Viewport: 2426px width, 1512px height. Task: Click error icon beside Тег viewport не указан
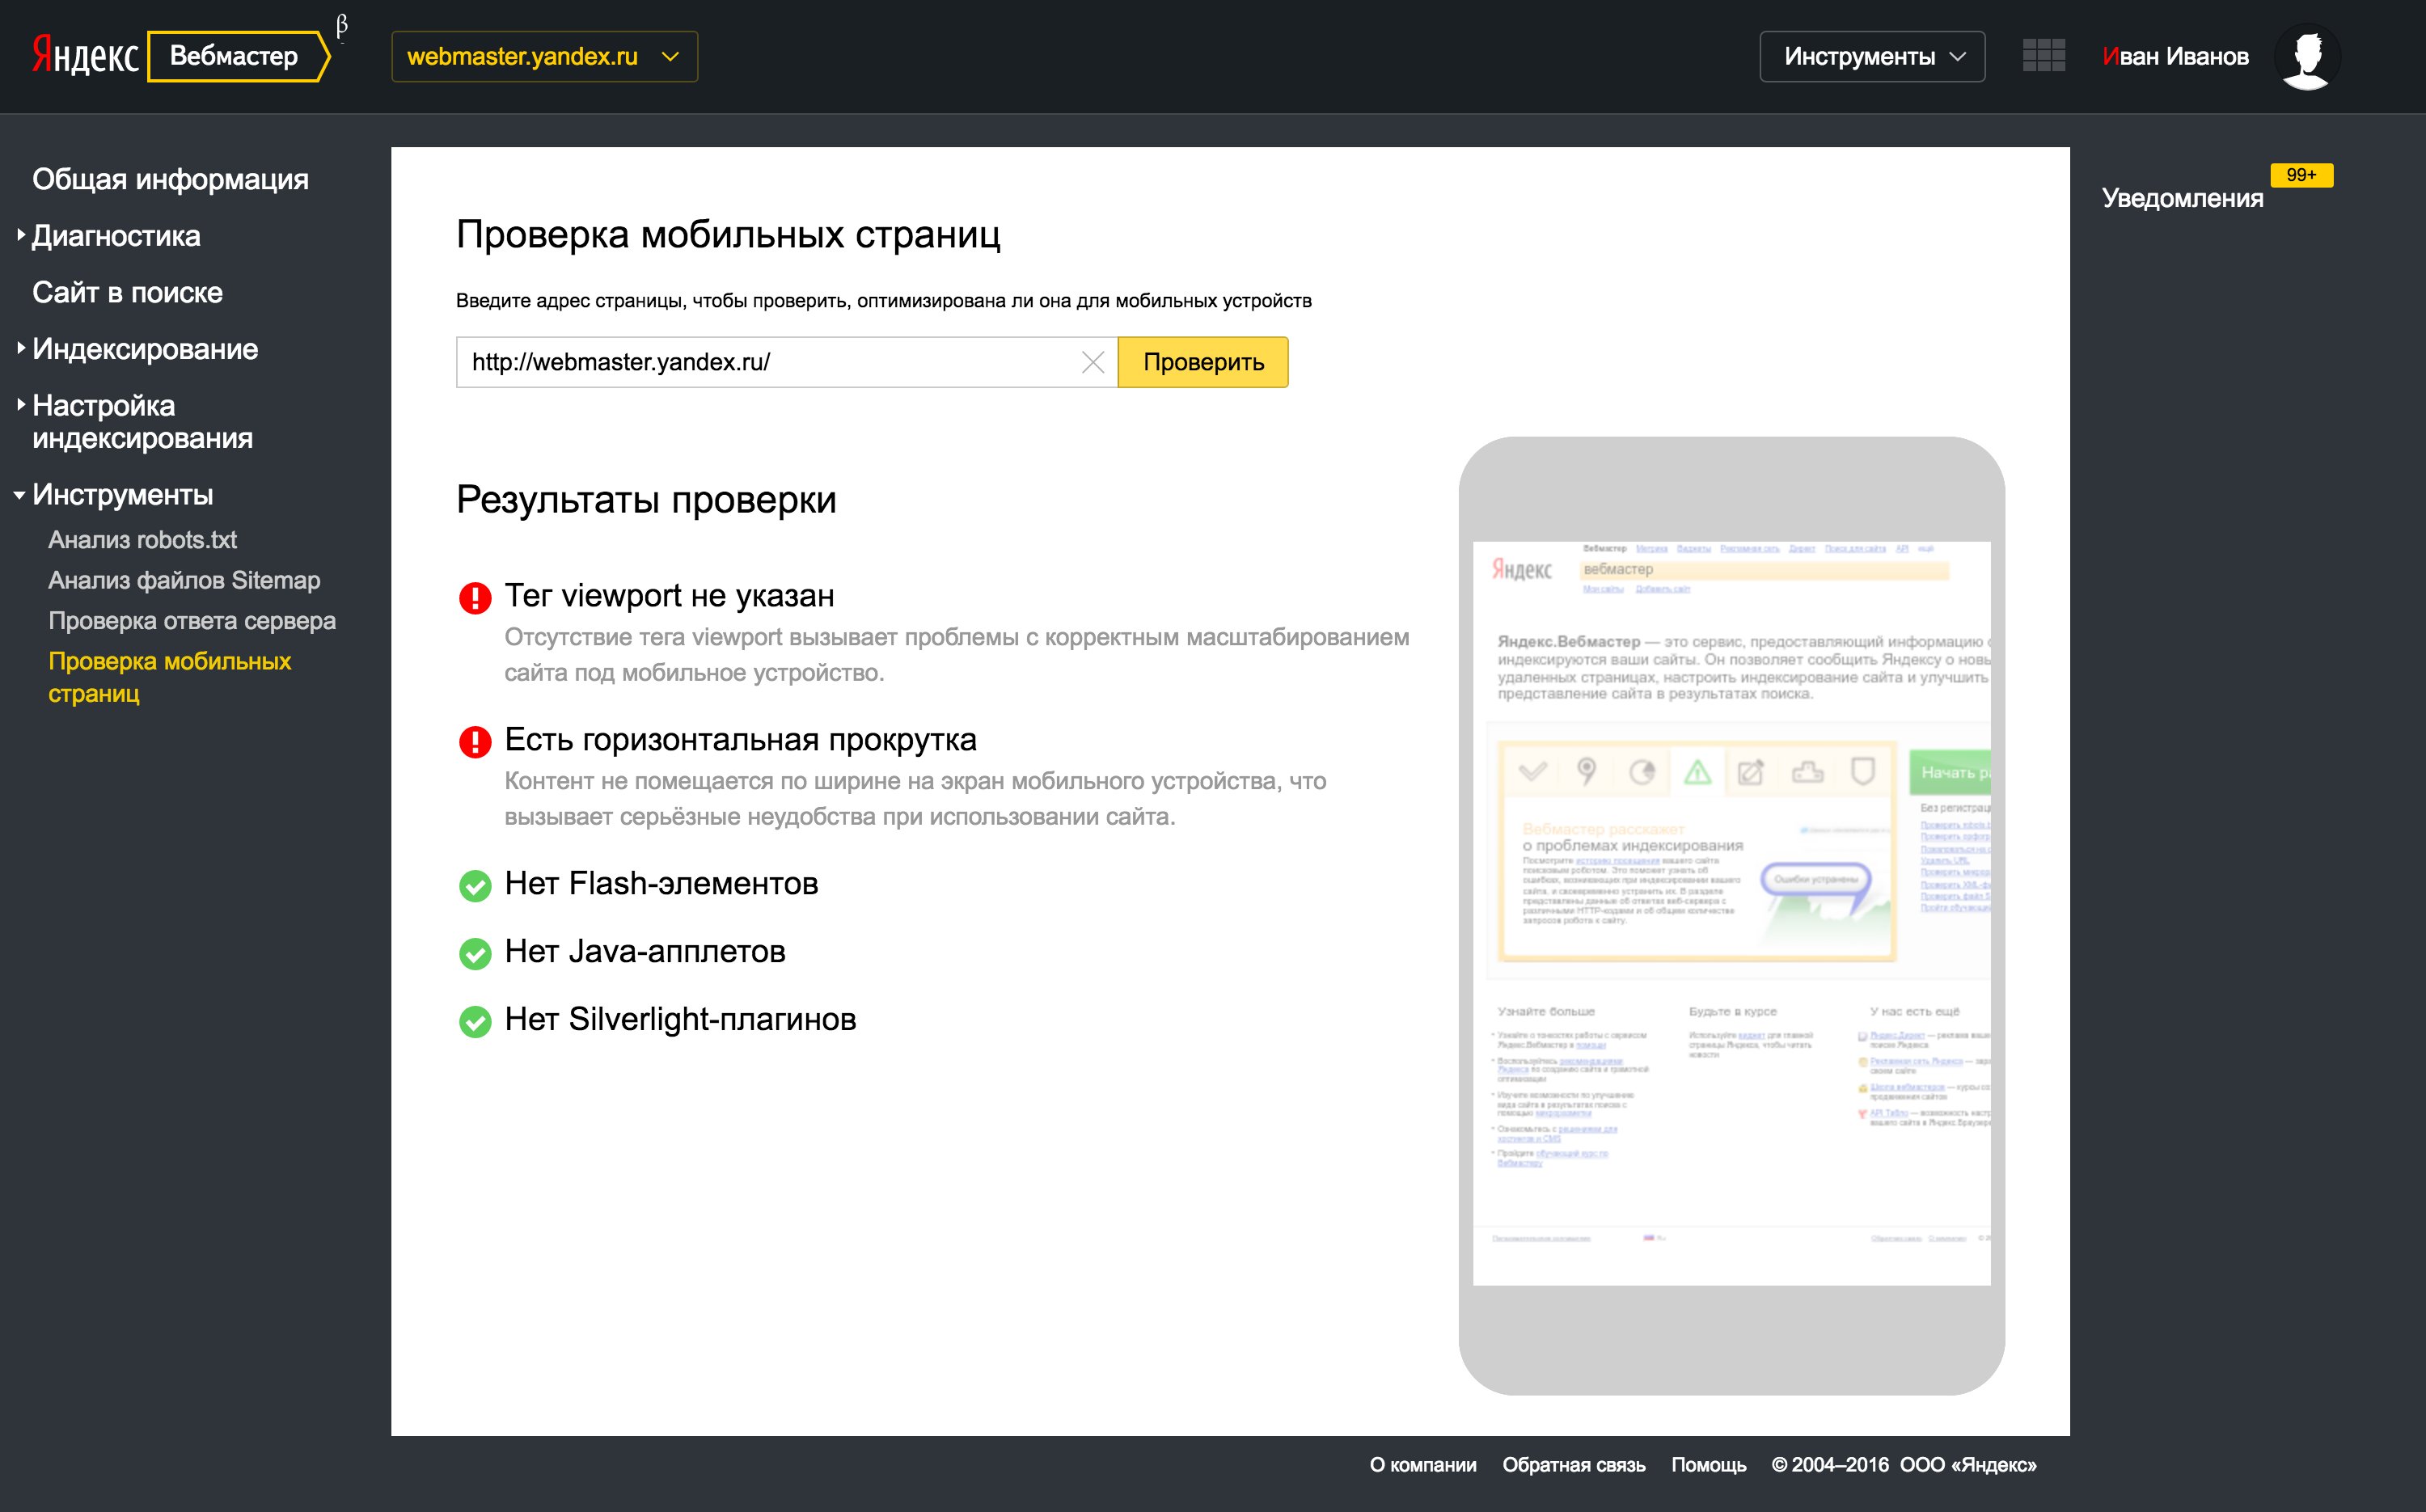[x=475, y=598]
